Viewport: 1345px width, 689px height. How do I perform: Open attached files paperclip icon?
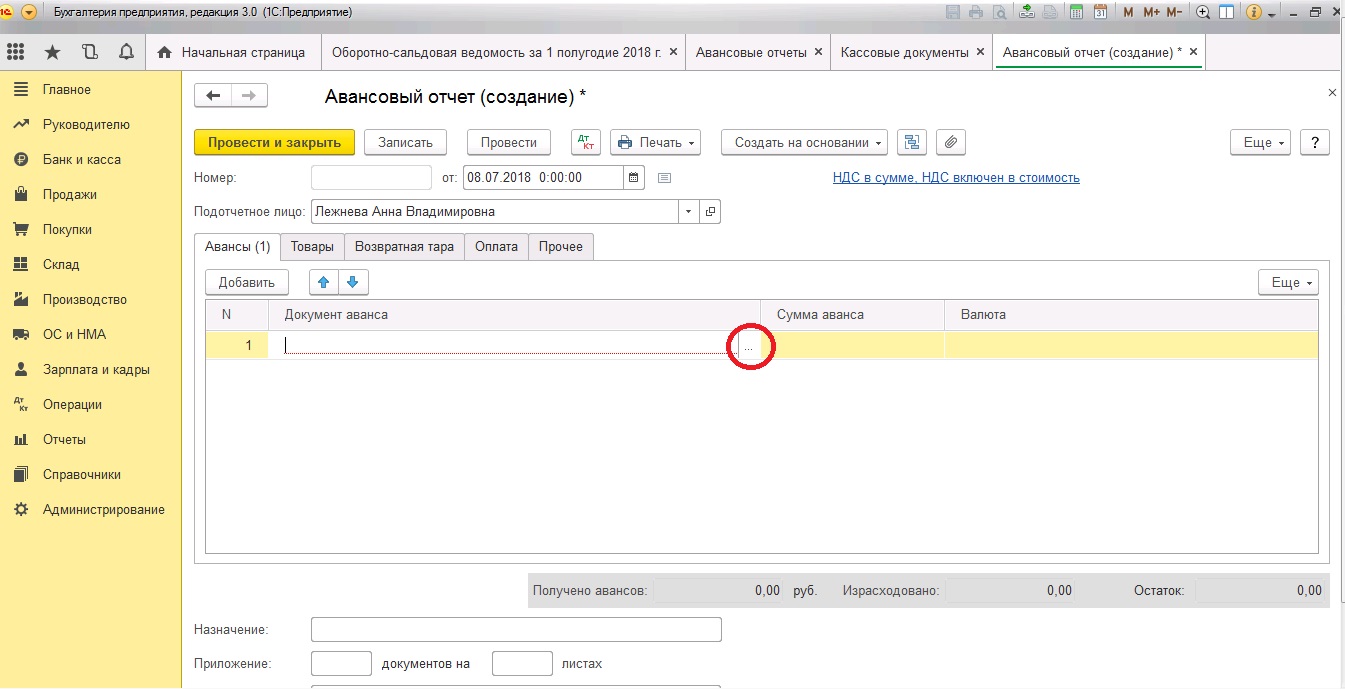pyautogui.click(x=950, y=142)
